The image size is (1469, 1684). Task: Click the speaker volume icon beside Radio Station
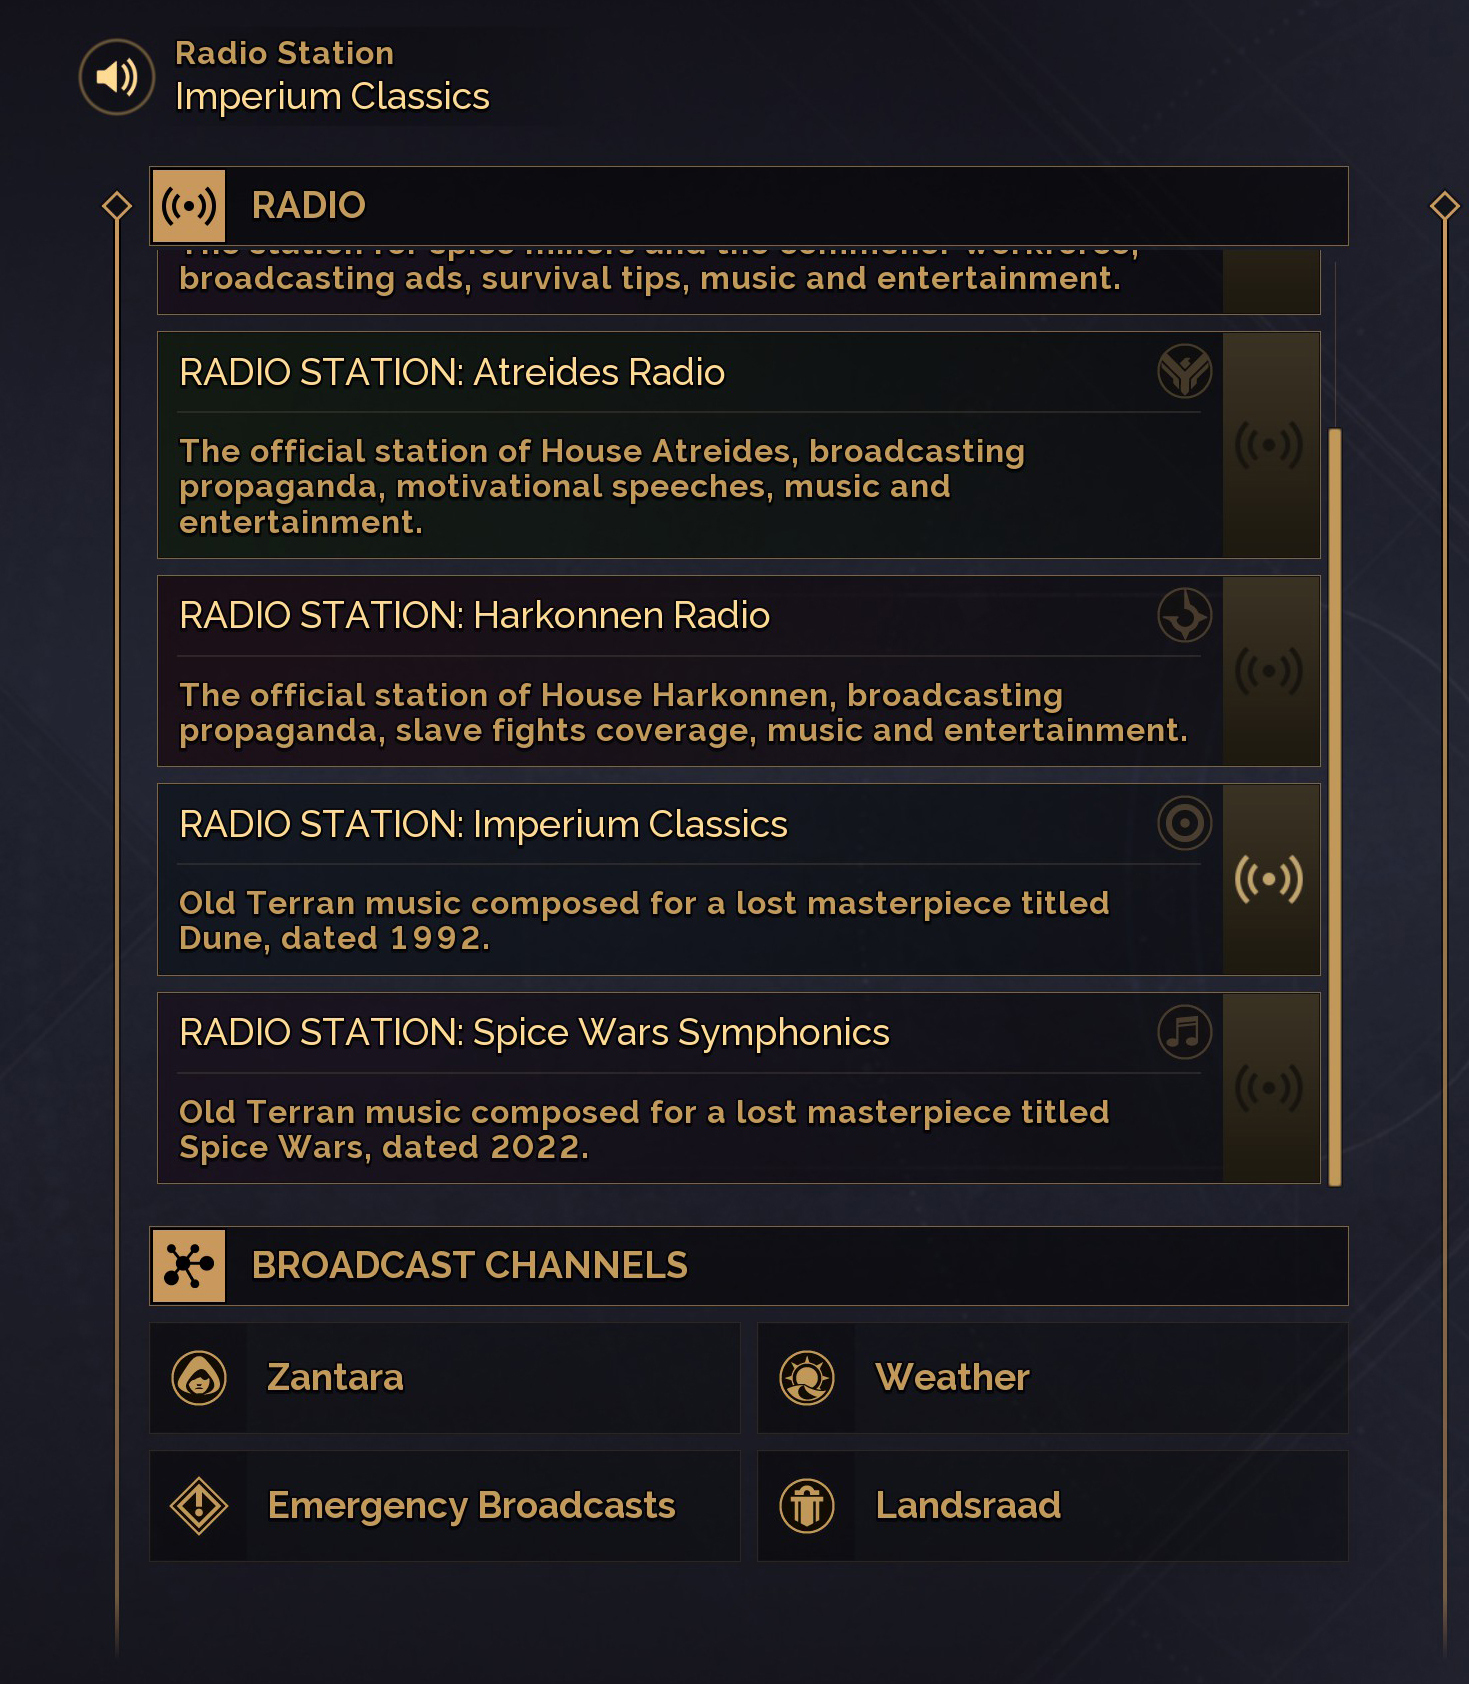pos(117,77)
